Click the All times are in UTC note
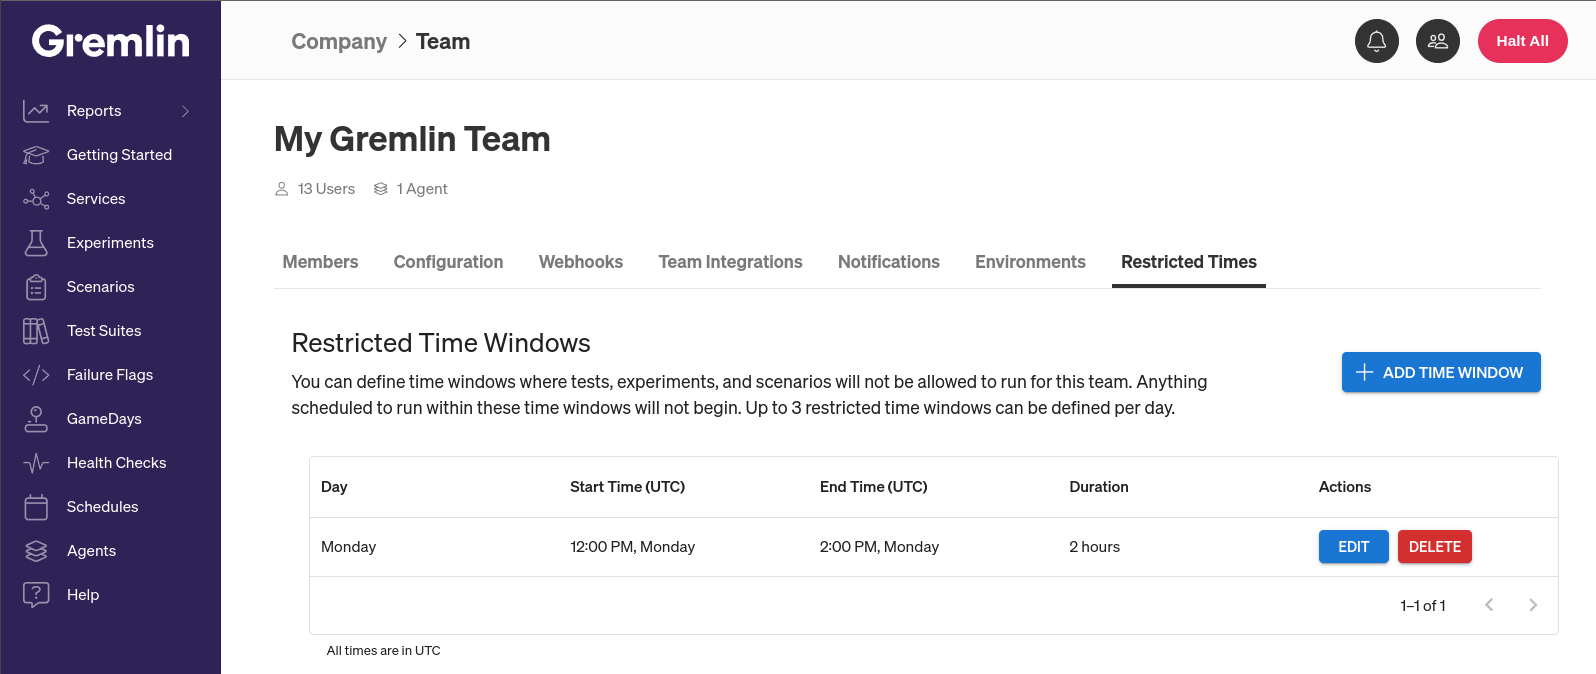The height and width of the screenshot is (674, 1596). (383, 651)
